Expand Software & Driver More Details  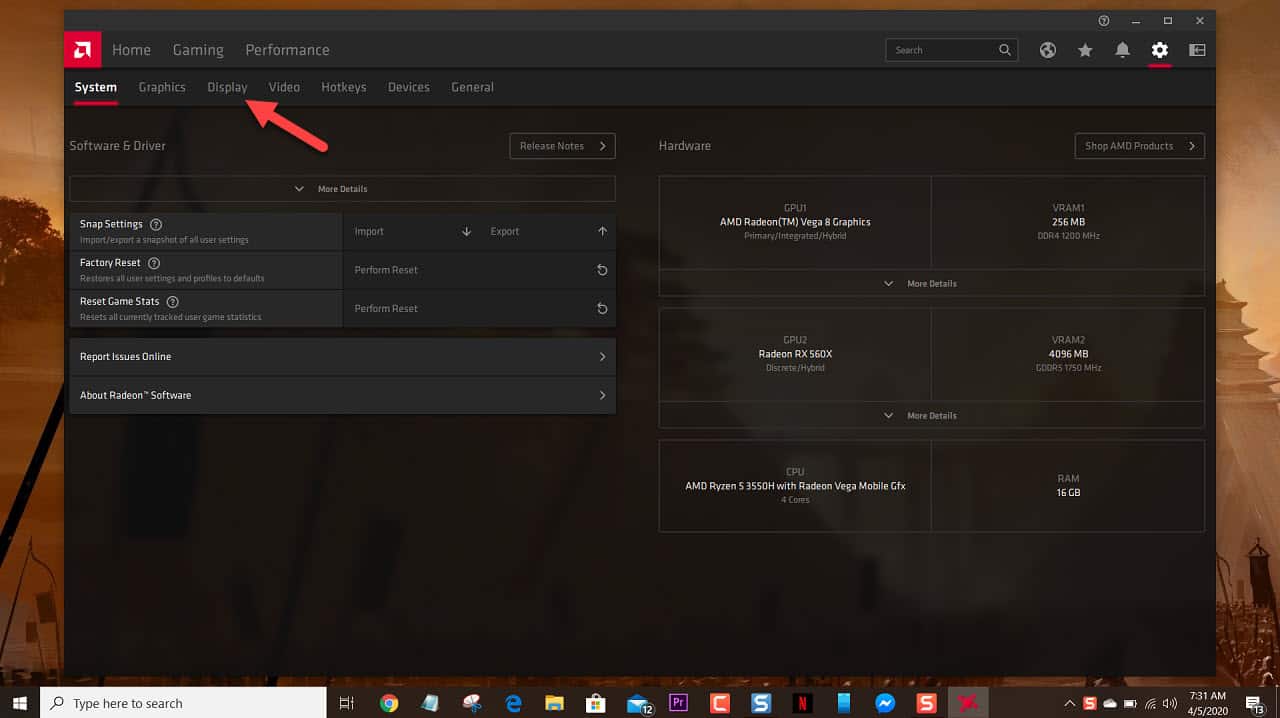coord(342,189)
